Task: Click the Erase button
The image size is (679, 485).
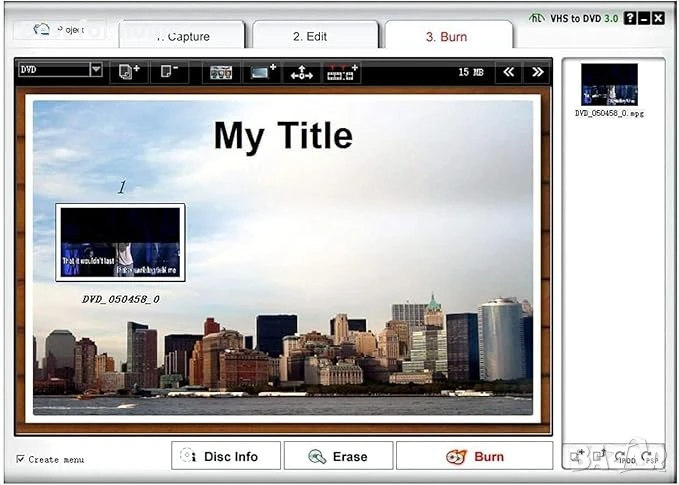Action: [338, 457]
